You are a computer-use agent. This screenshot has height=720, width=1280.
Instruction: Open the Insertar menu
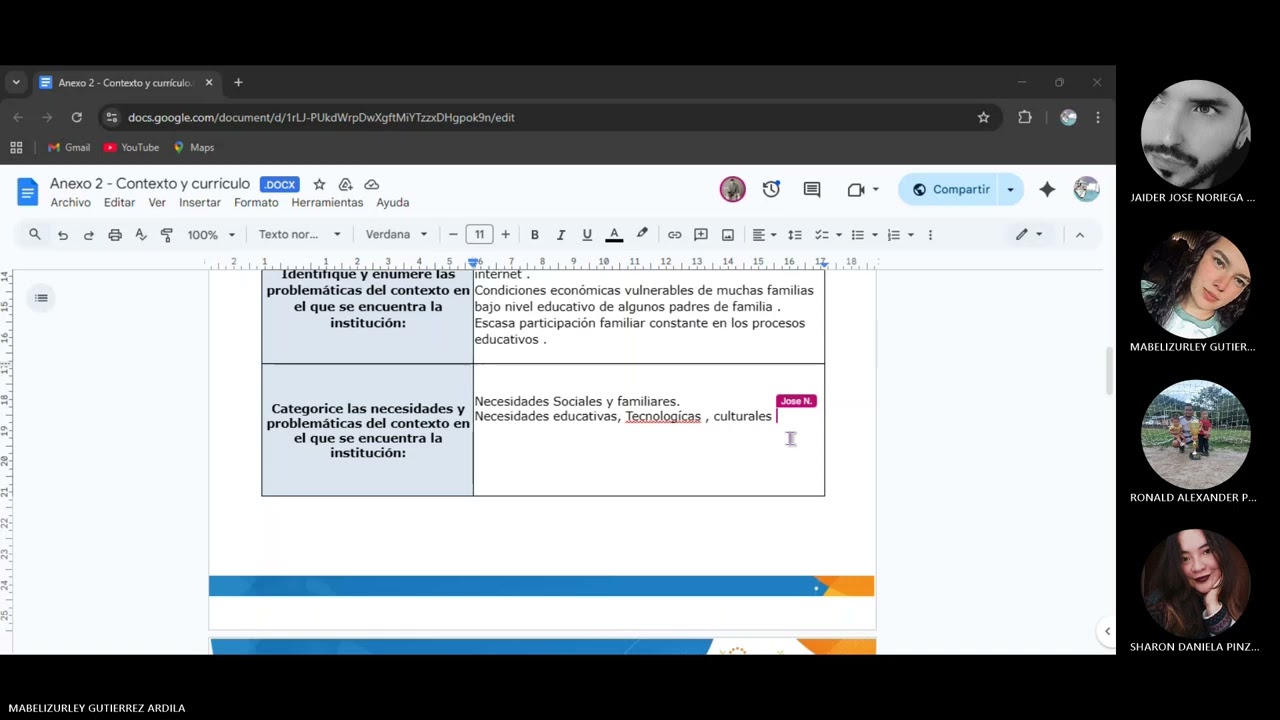tap(200, 202)
